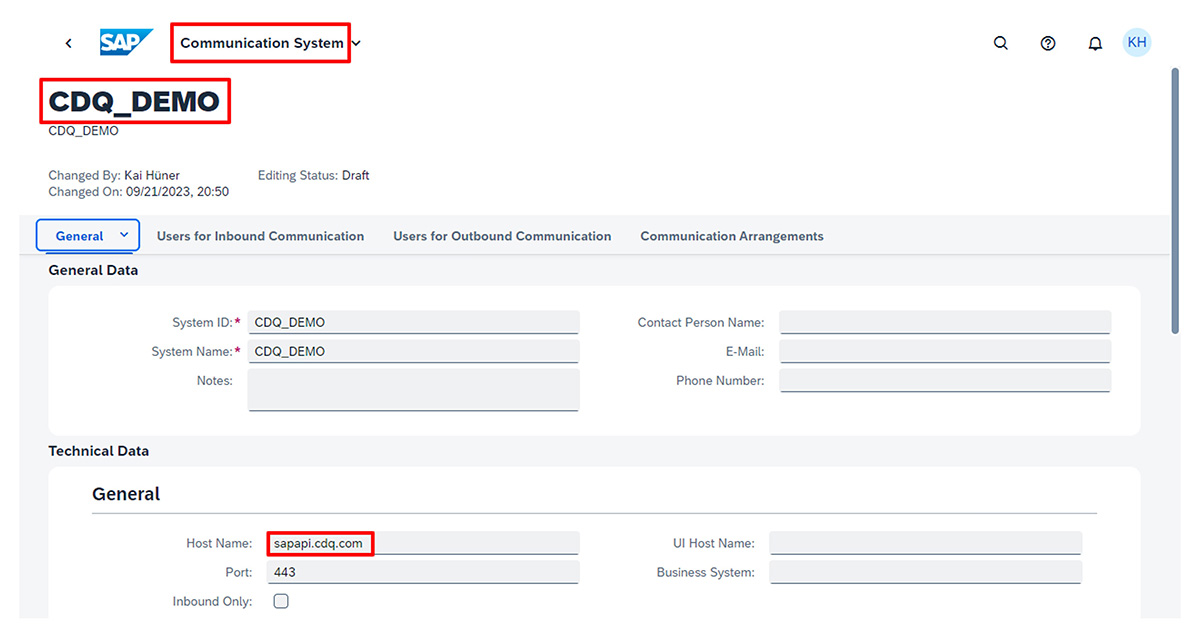This screenshot has width=1200, height=635.
Task: Click into the System ID field
Action: tap(413, 322)
